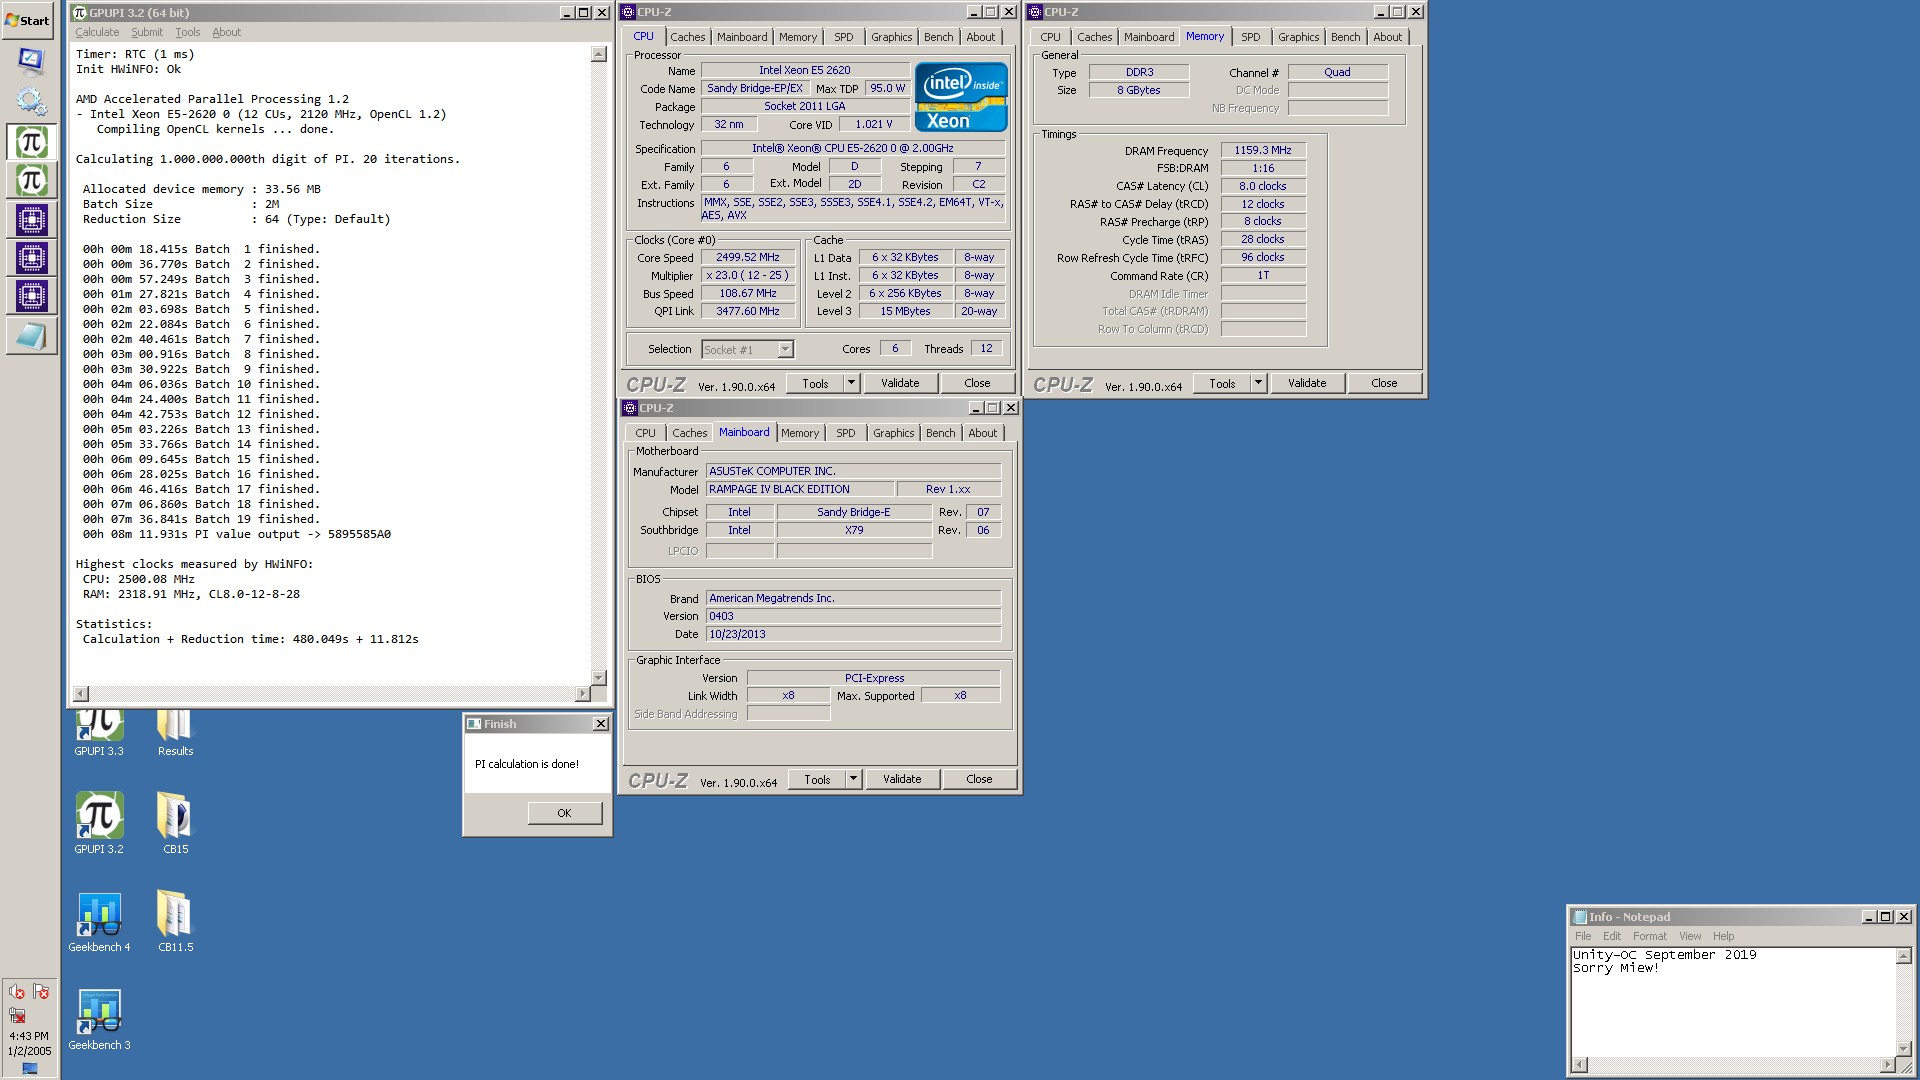Screen dimensions: 1920x1080
Task: Click the monitor-with-checkmark quick launch icon
Action: 30,61
